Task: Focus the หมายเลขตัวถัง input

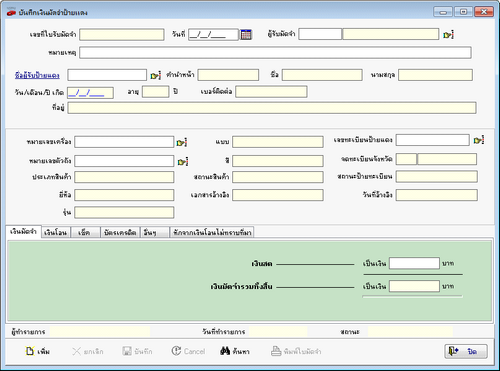Action: pyautogui.click(x=124, y=161)
